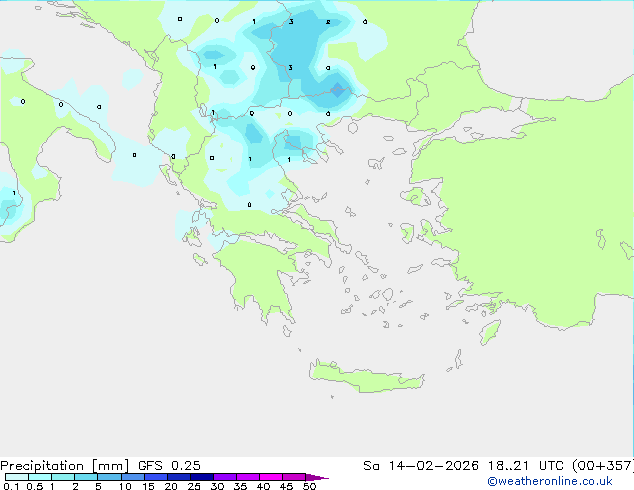Screen dimensions: 634x490
Task: Click the island of Rhodes on the map
Action: click(x=490, y=332)
